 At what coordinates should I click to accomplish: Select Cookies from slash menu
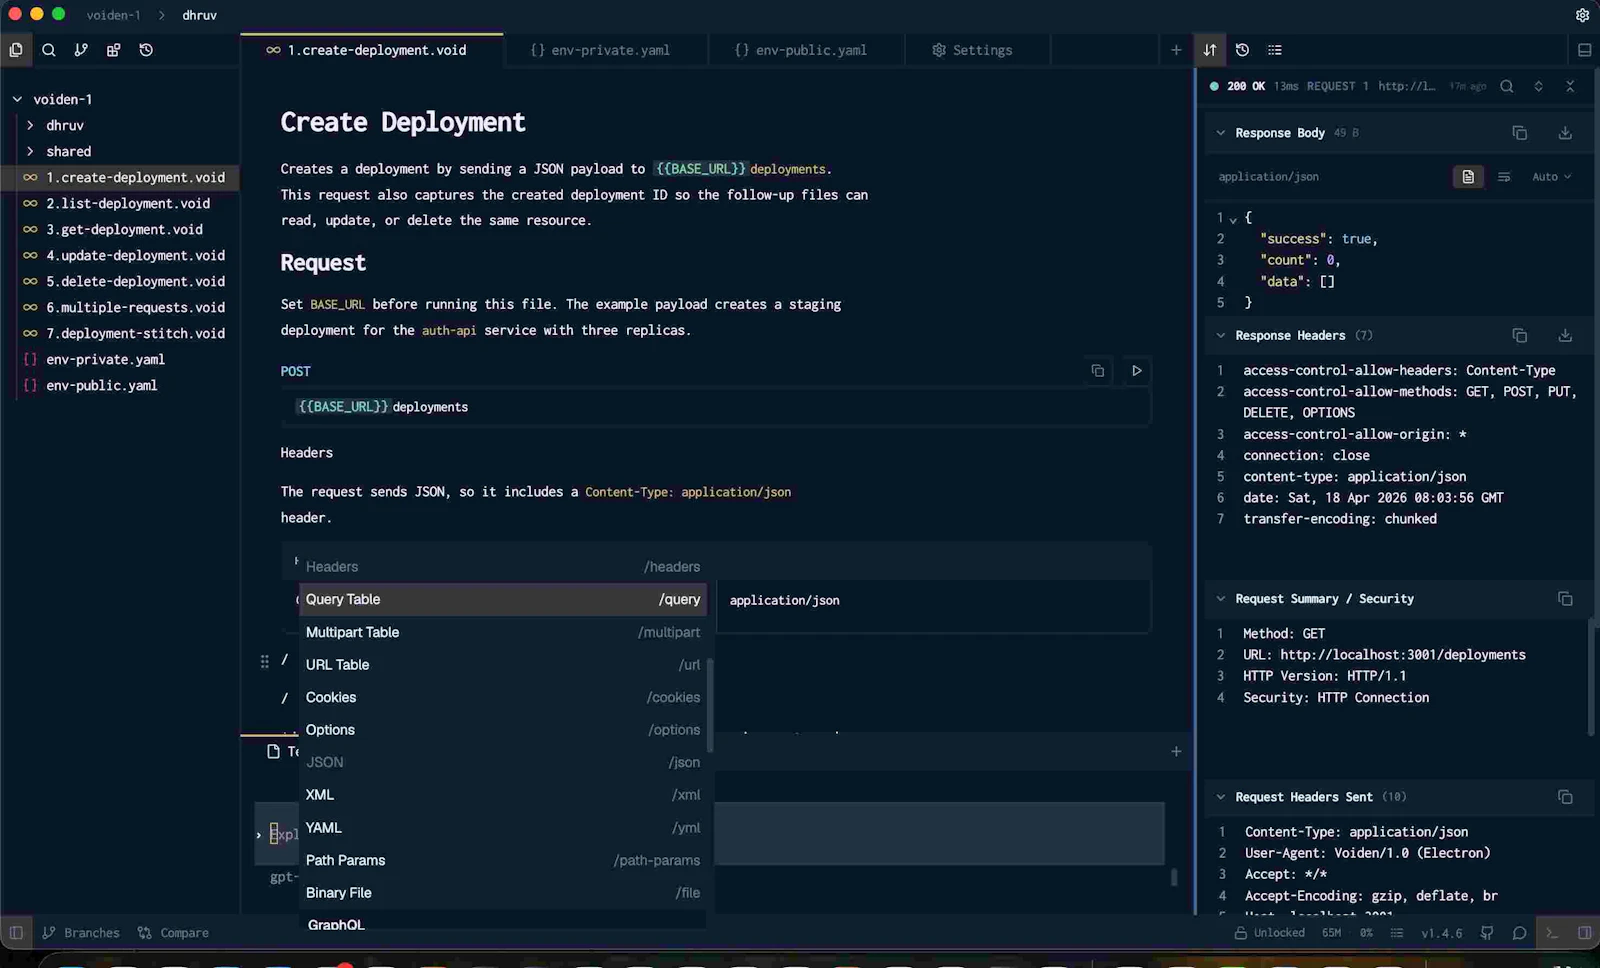(x=503, y=697)
